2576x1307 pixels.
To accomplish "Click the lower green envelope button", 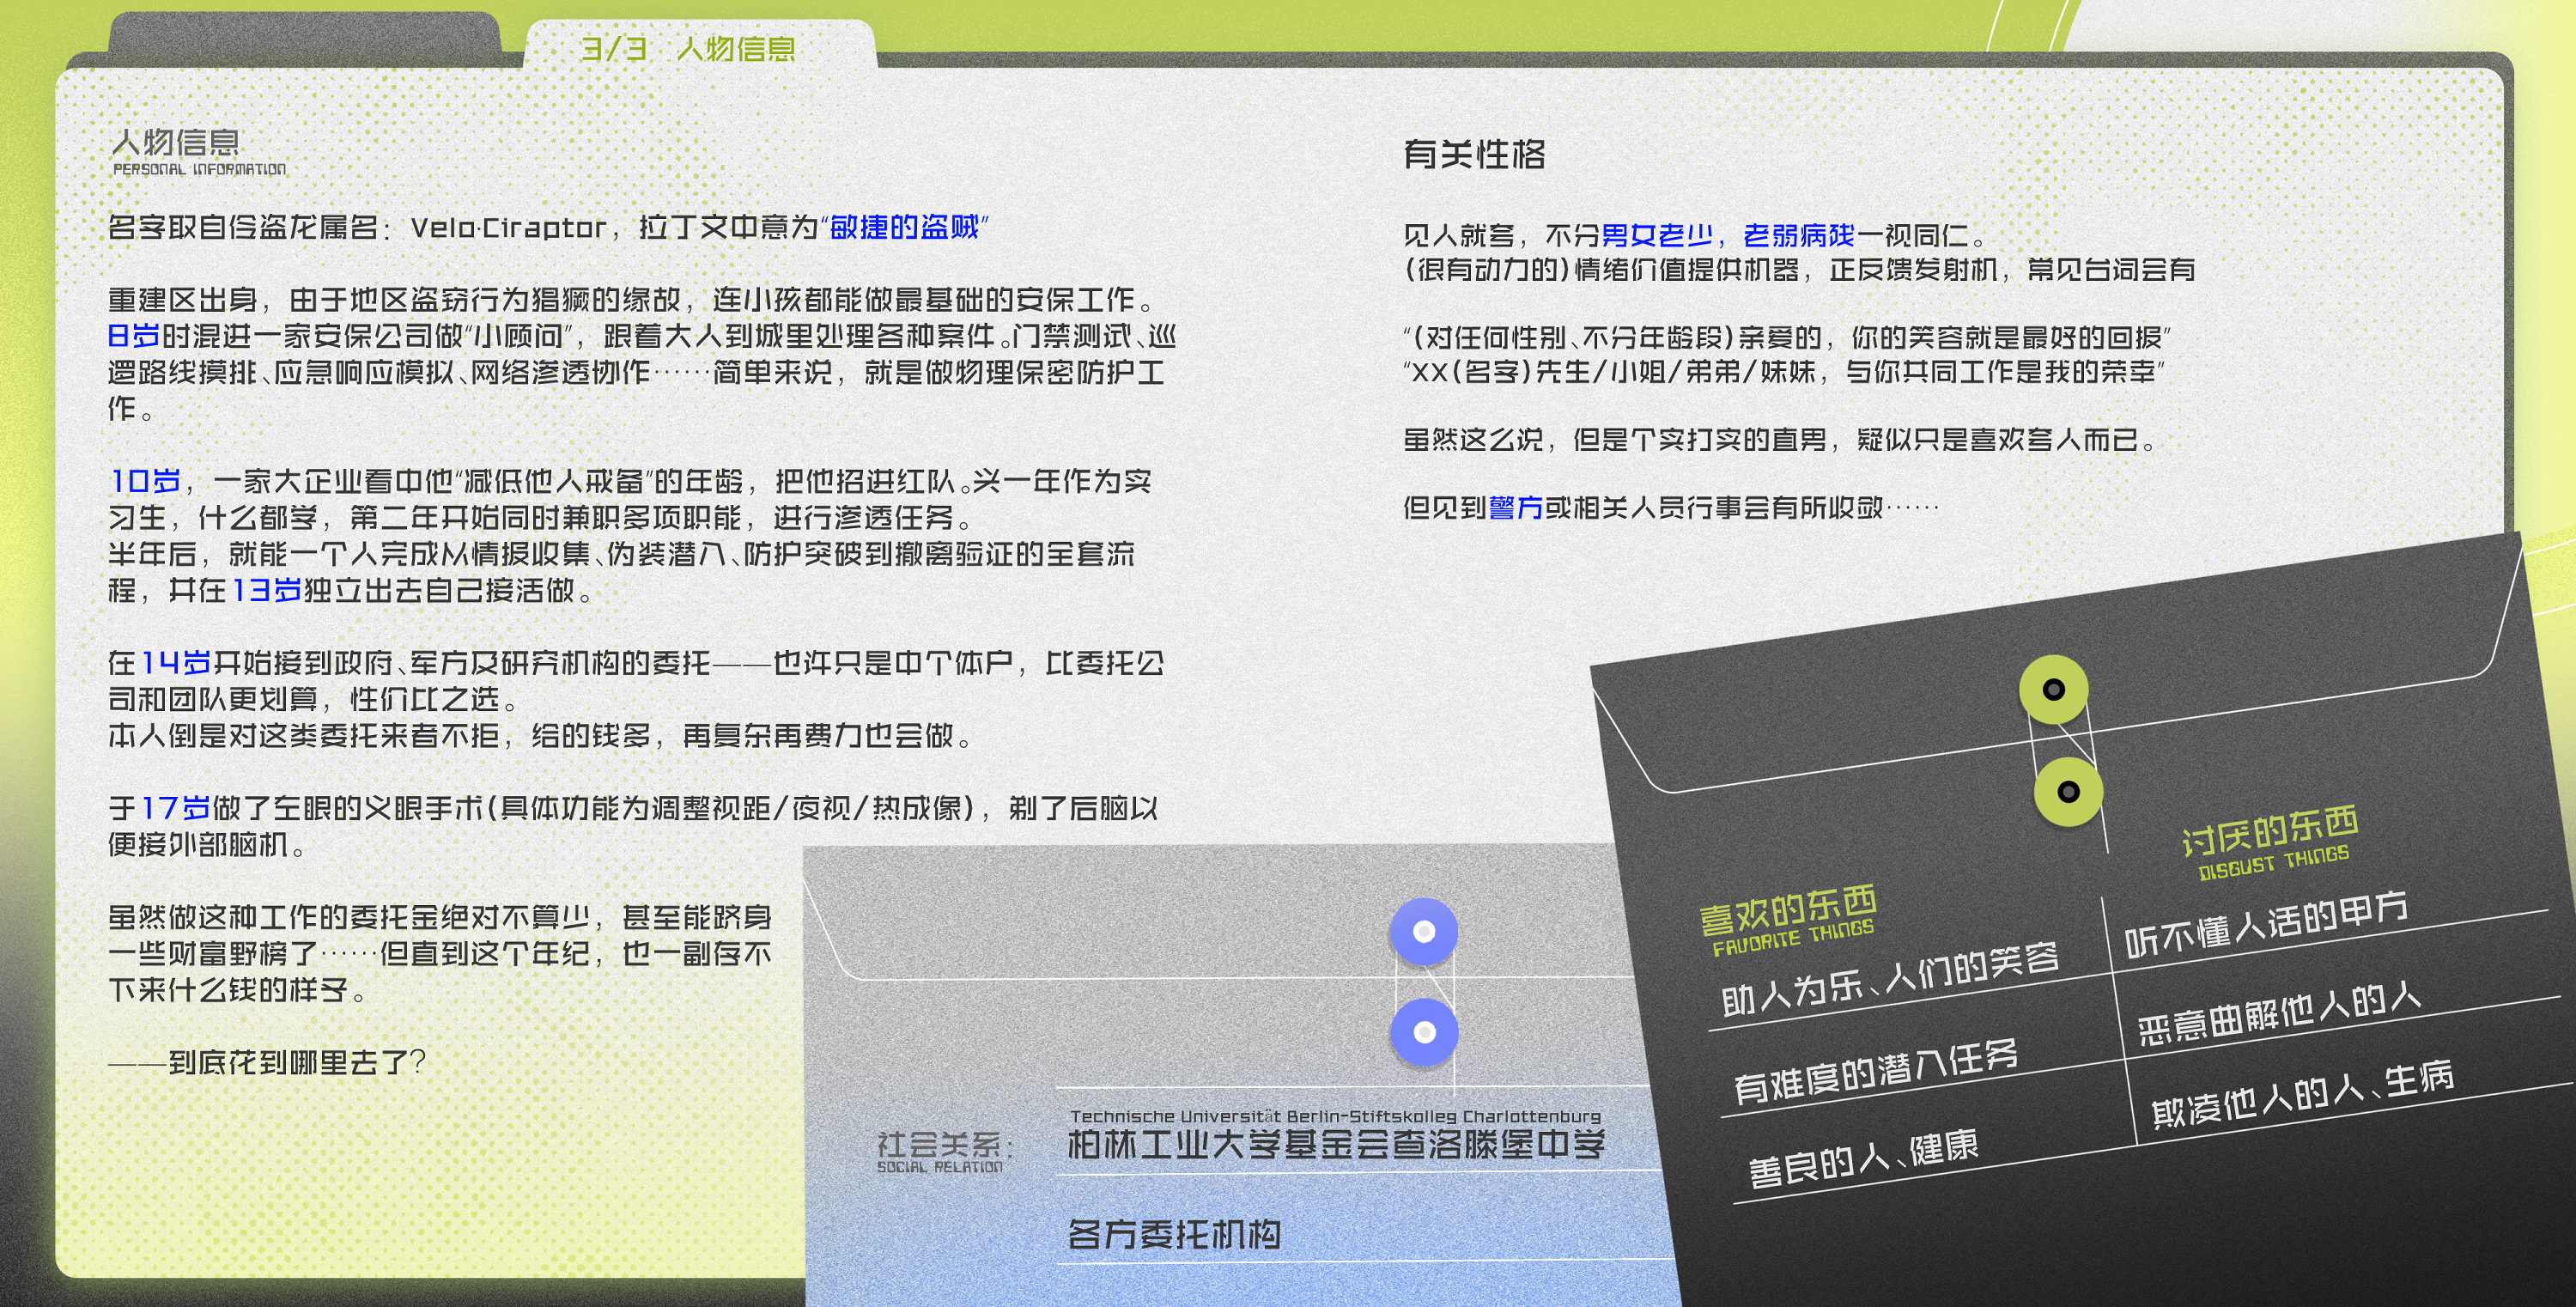I will (2068, 792).
